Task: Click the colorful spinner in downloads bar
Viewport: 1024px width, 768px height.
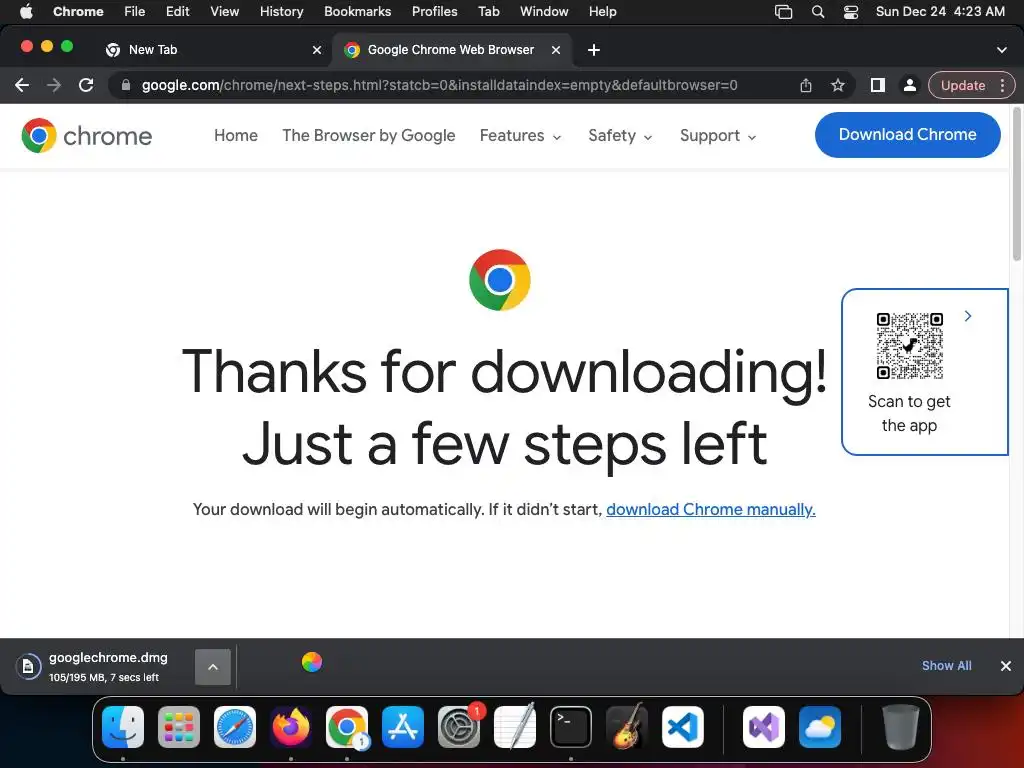Action: [x=312, y=662]
